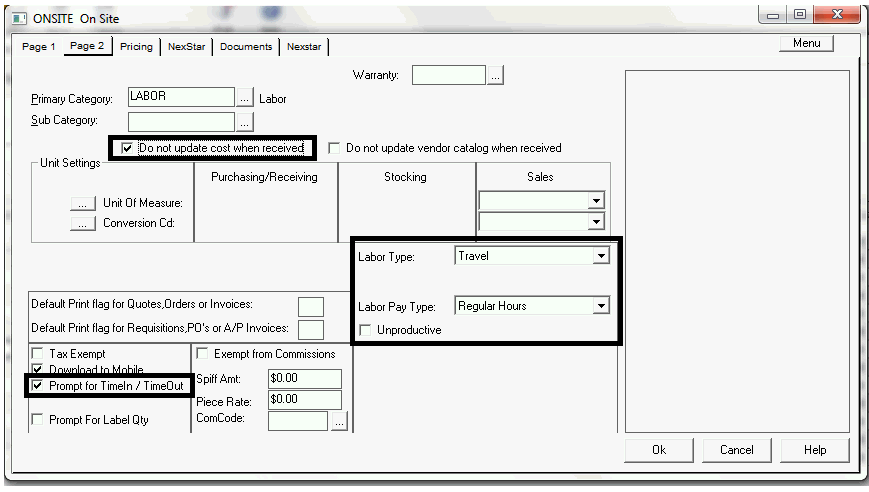The height and width of the screenshot is (492, 869).
Task: Click the Menu button
Action: pos(806,44)
